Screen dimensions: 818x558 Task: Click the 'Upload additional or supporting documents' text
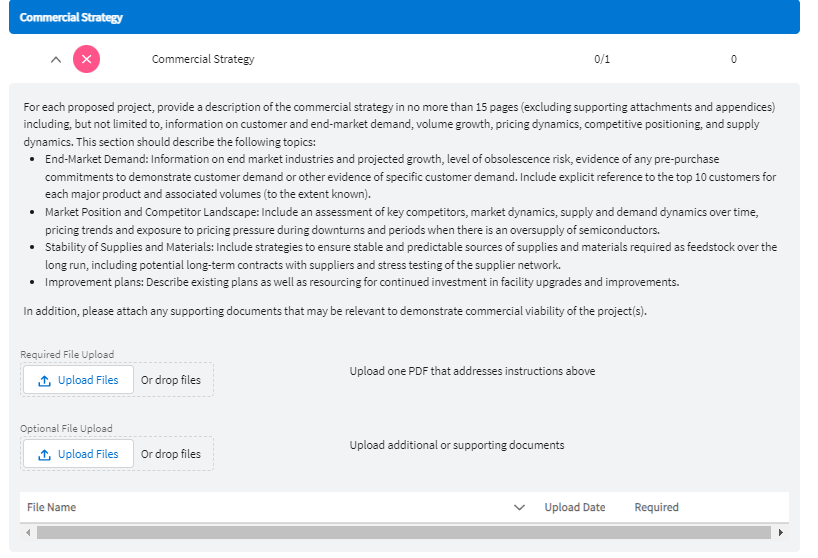(x=457, y=445)
